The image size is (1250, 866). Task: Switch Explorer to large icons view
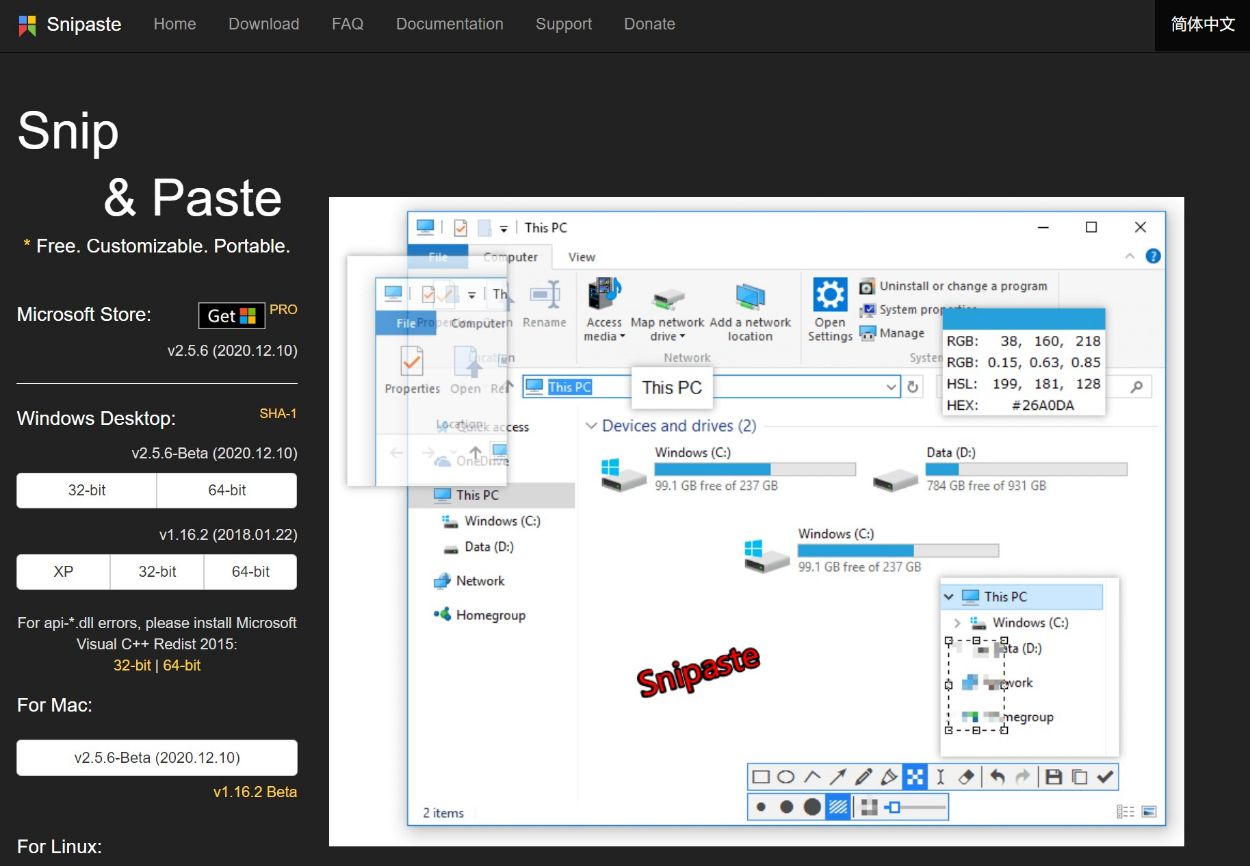click(1149, 812)
